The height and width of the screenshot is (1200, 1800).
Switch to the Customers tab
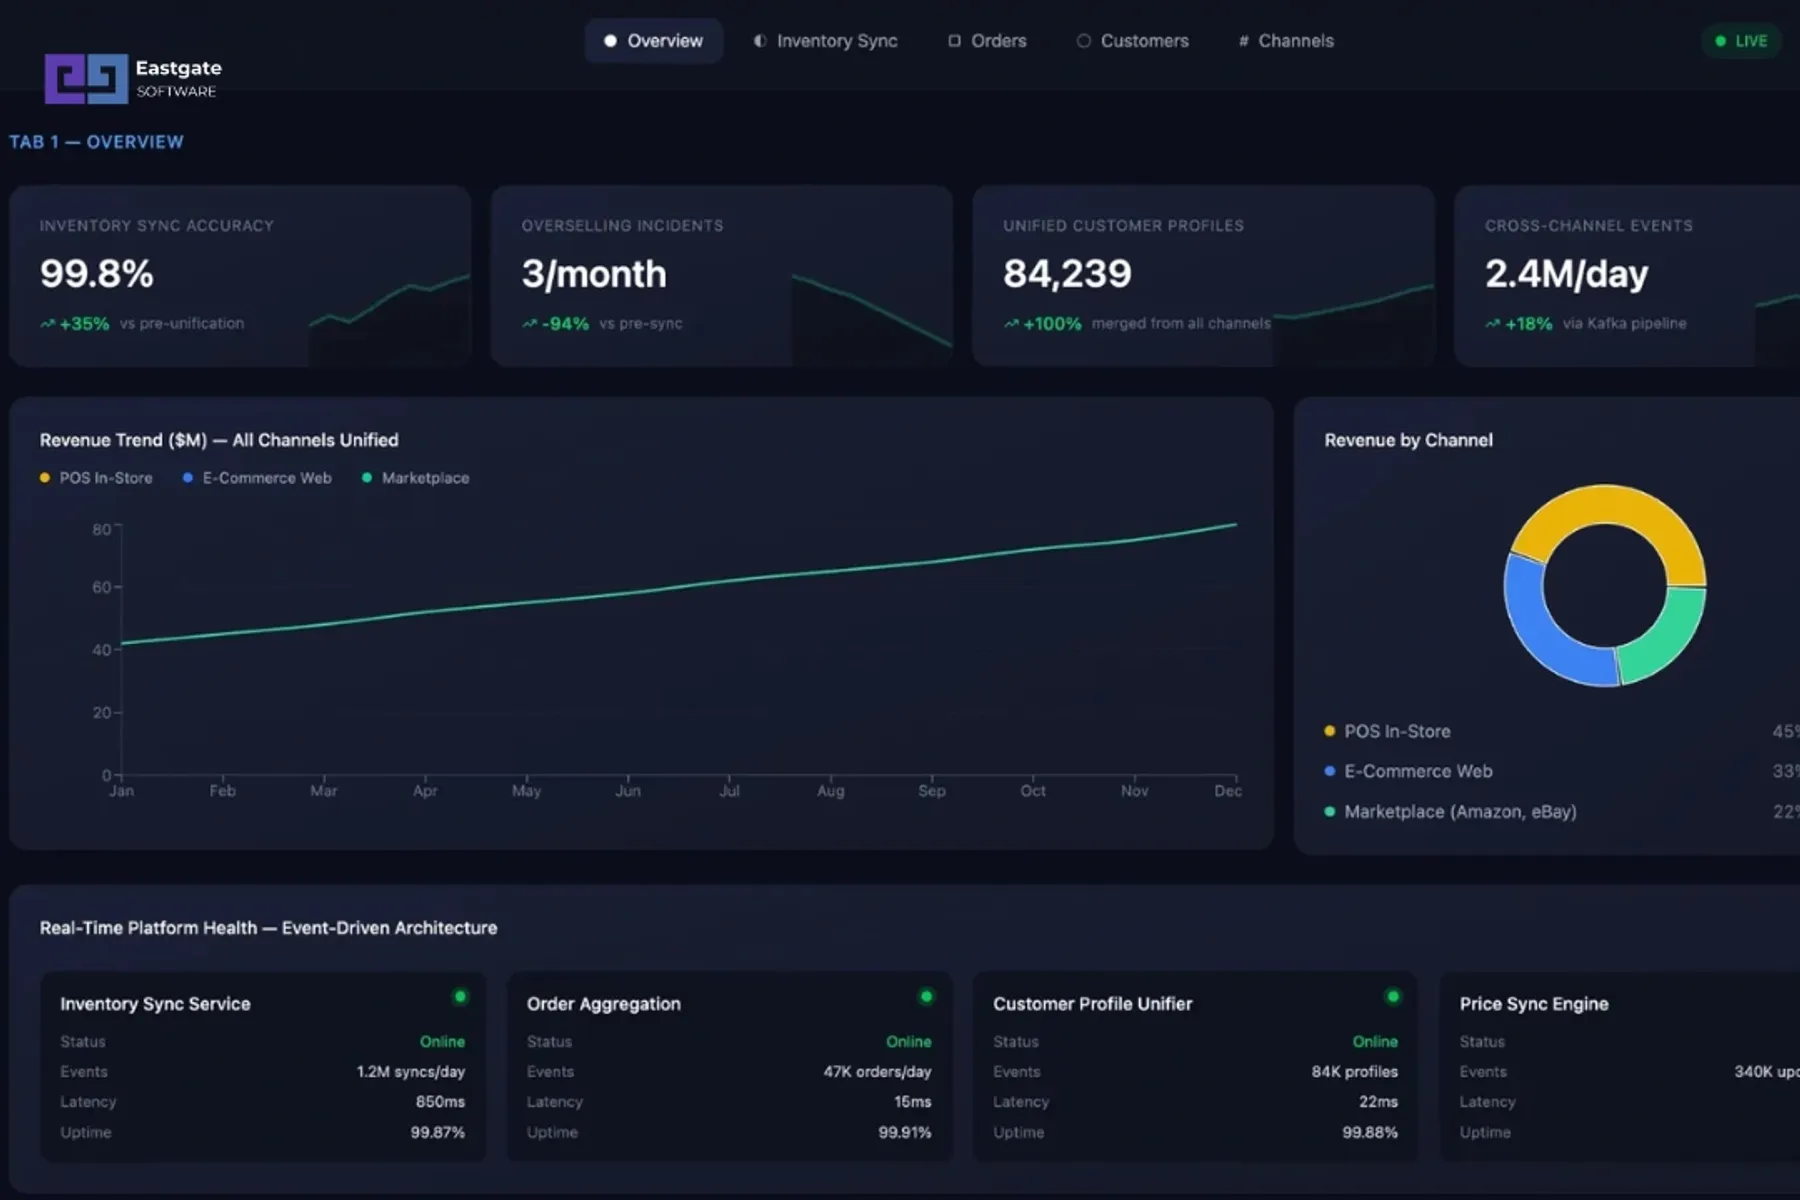(1133, 41)
